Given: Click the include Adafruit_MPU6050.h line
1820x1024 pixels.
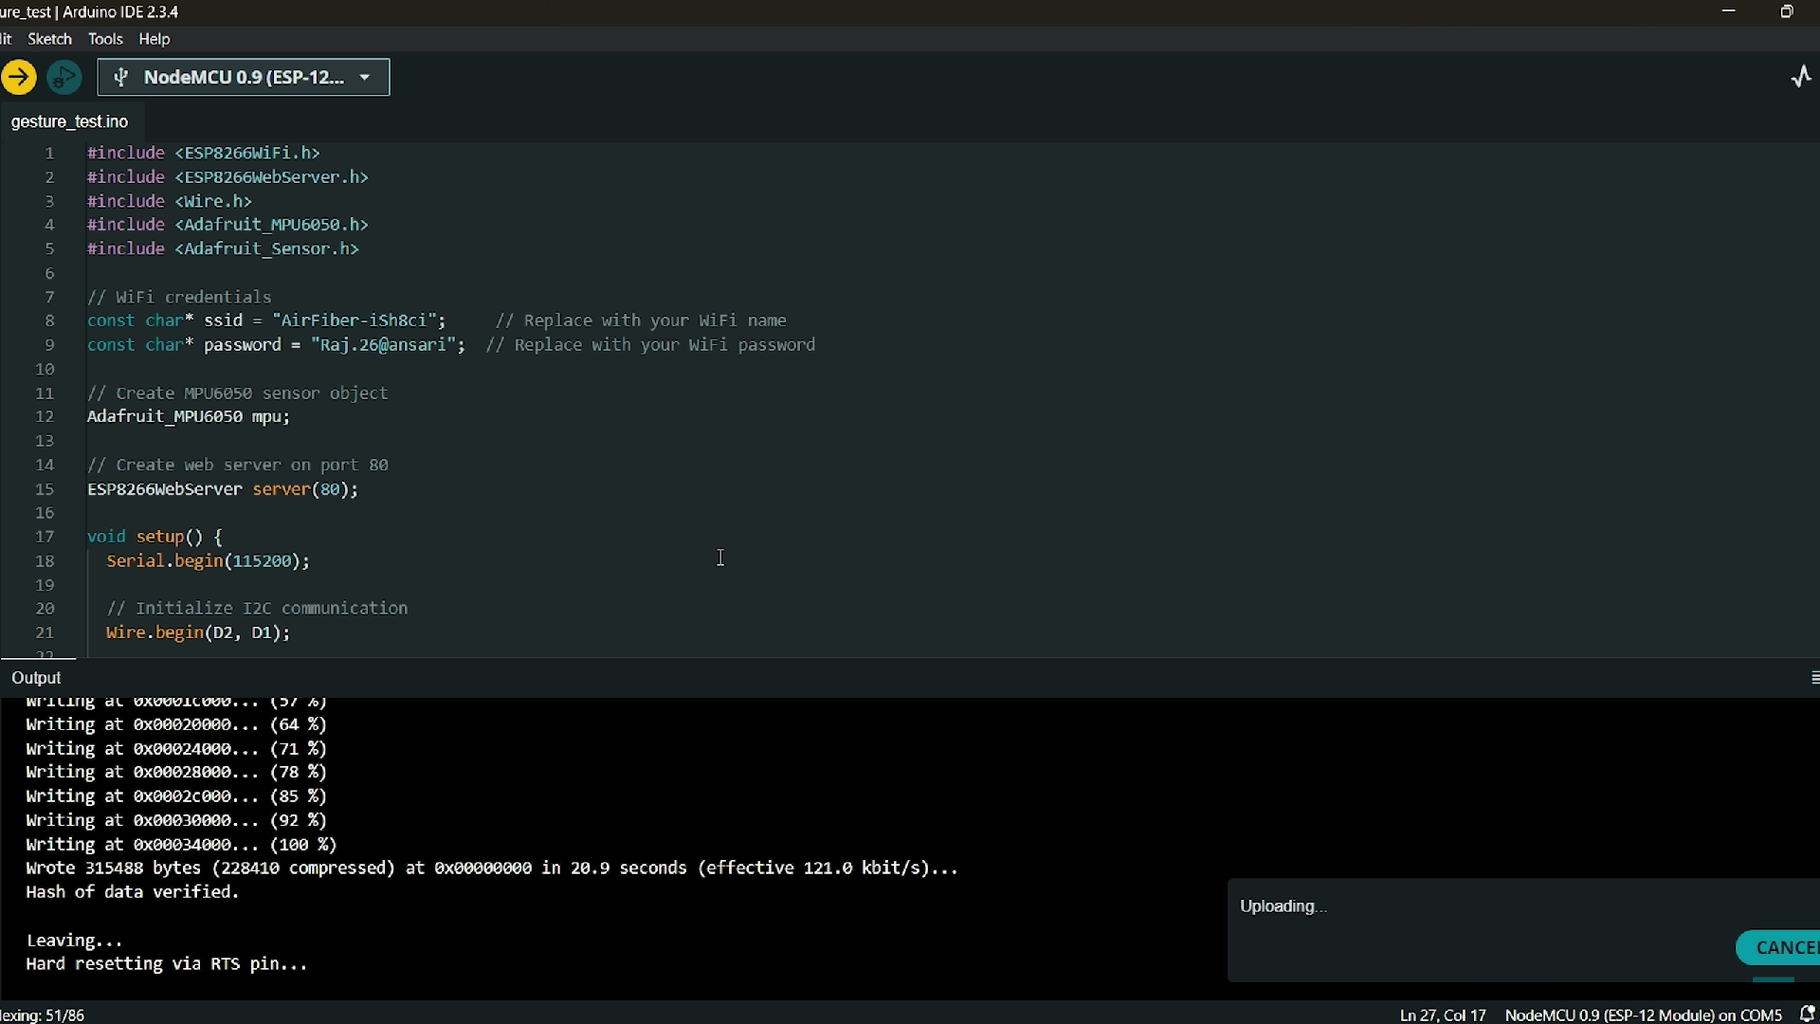Looking at the screenshot, I should [x=228, y=225].
